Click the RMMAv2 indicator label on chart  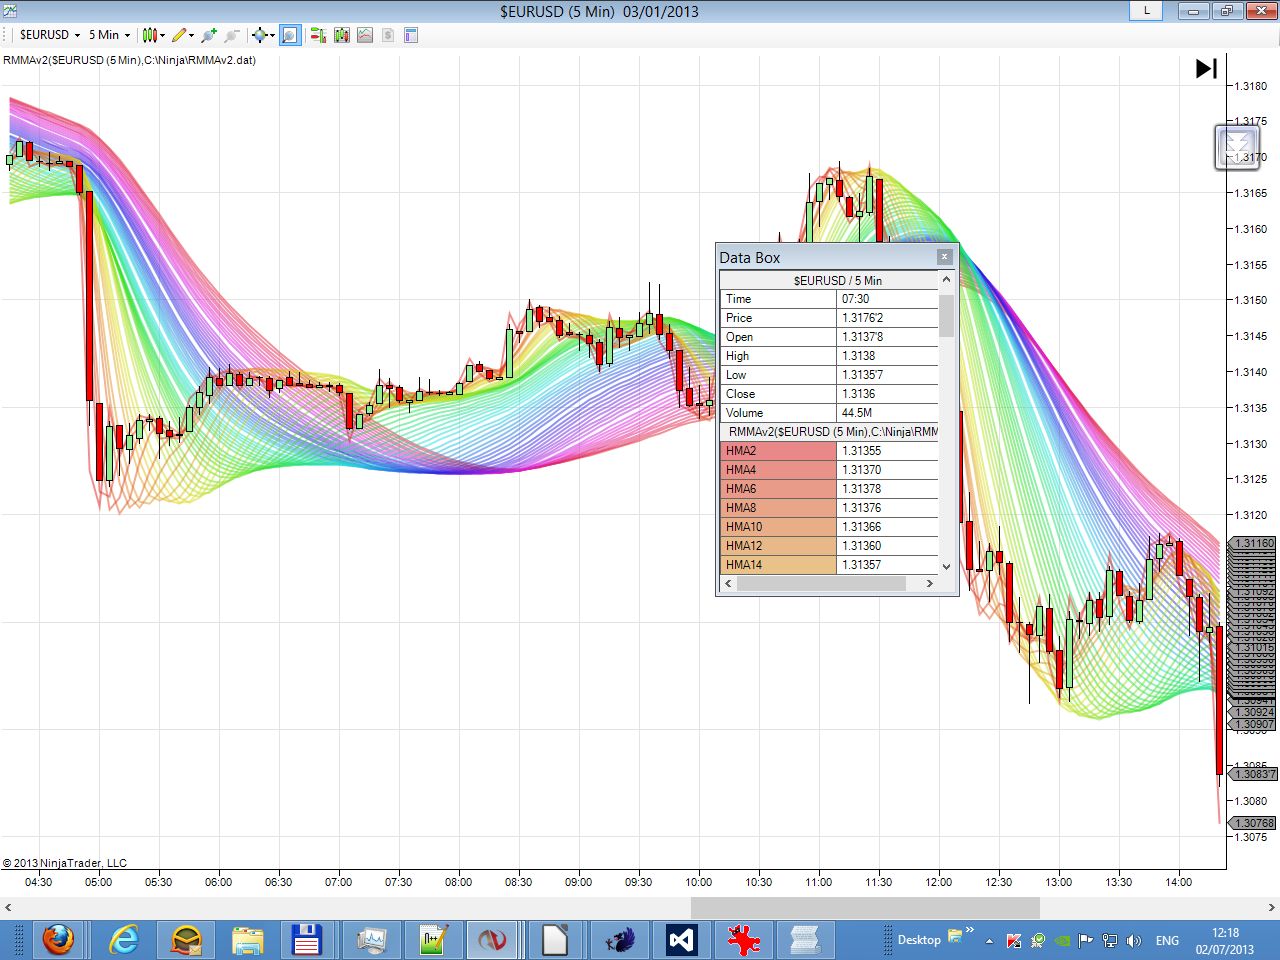point(129,60)
